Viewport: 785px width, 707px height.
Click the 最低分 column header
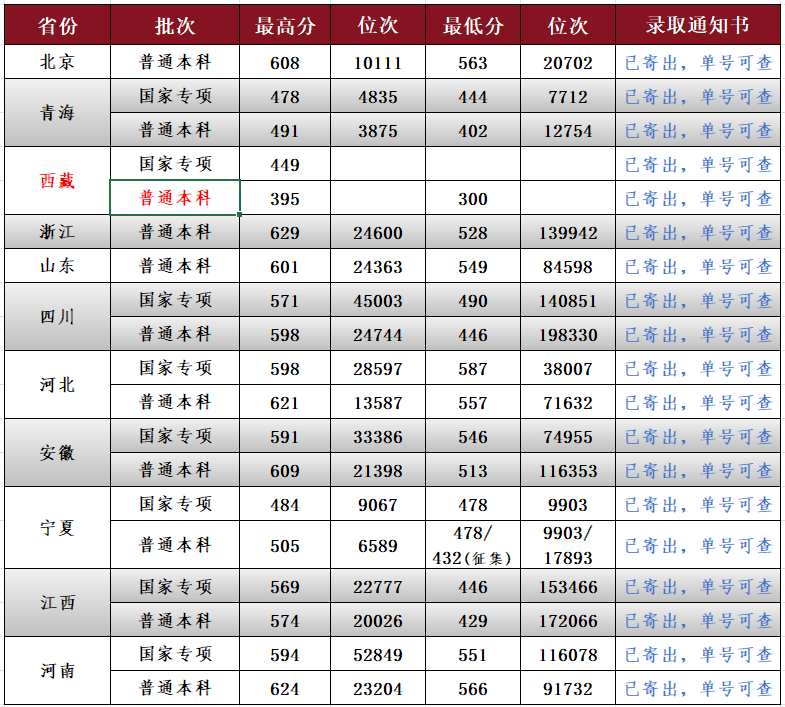point(473,25)
